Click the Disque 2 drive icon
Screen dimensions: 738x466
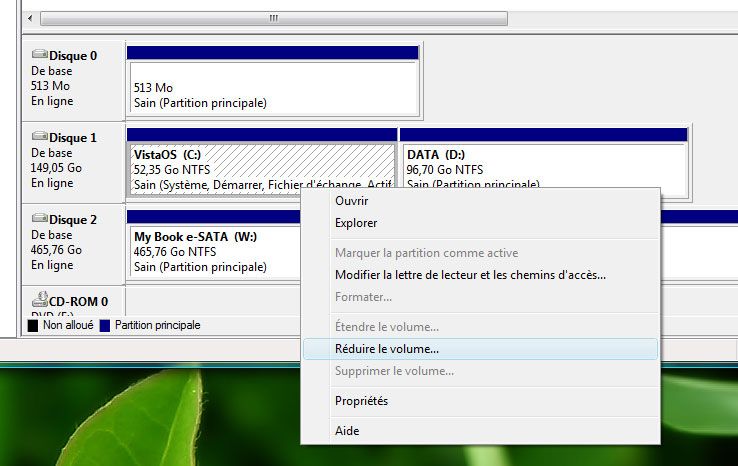pyautogui.click(x=39, y=219)
